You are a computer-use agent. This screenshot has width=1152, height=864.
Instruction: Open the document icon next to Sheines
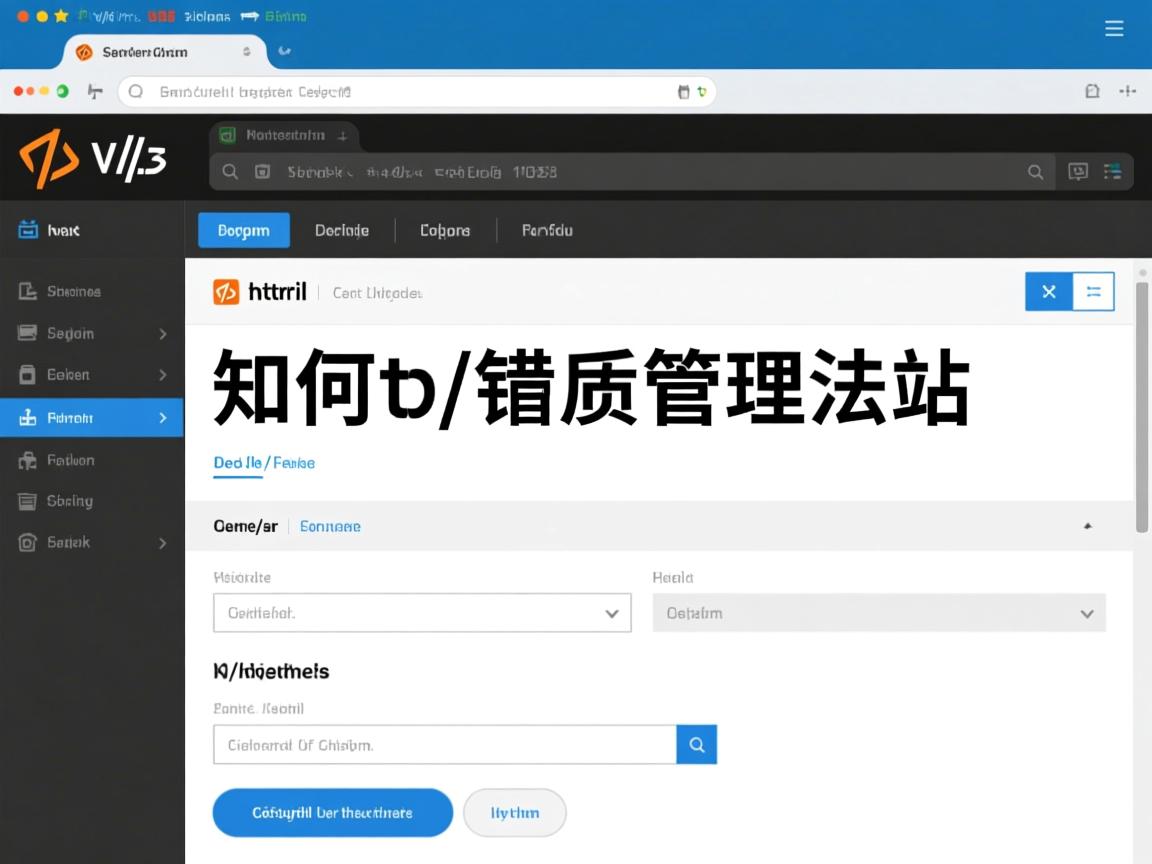[x=28, y=291]
